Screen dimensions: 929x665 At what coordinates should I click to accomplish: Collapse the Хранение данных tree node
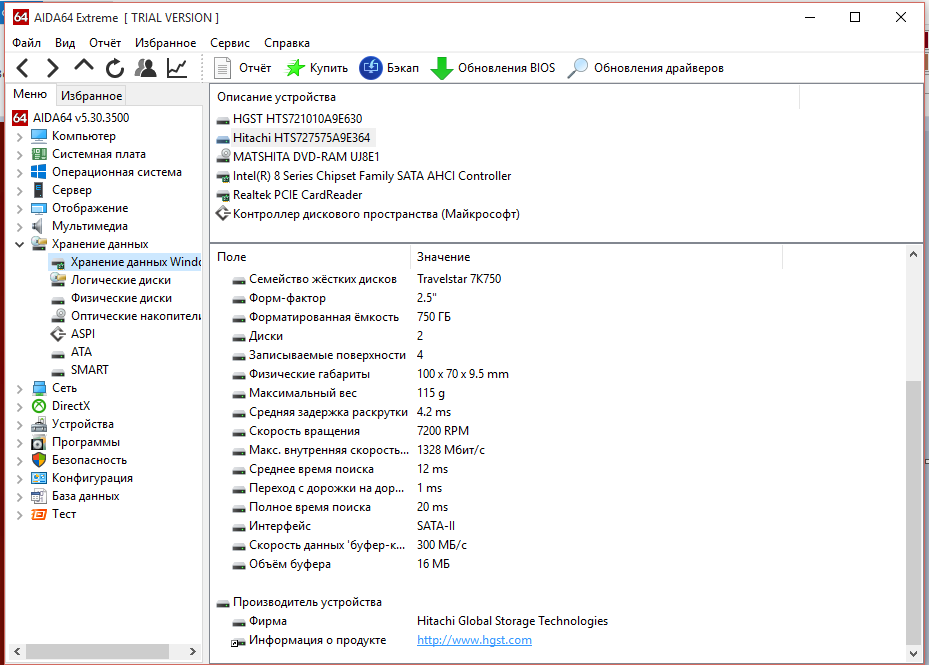coord(19,244)
